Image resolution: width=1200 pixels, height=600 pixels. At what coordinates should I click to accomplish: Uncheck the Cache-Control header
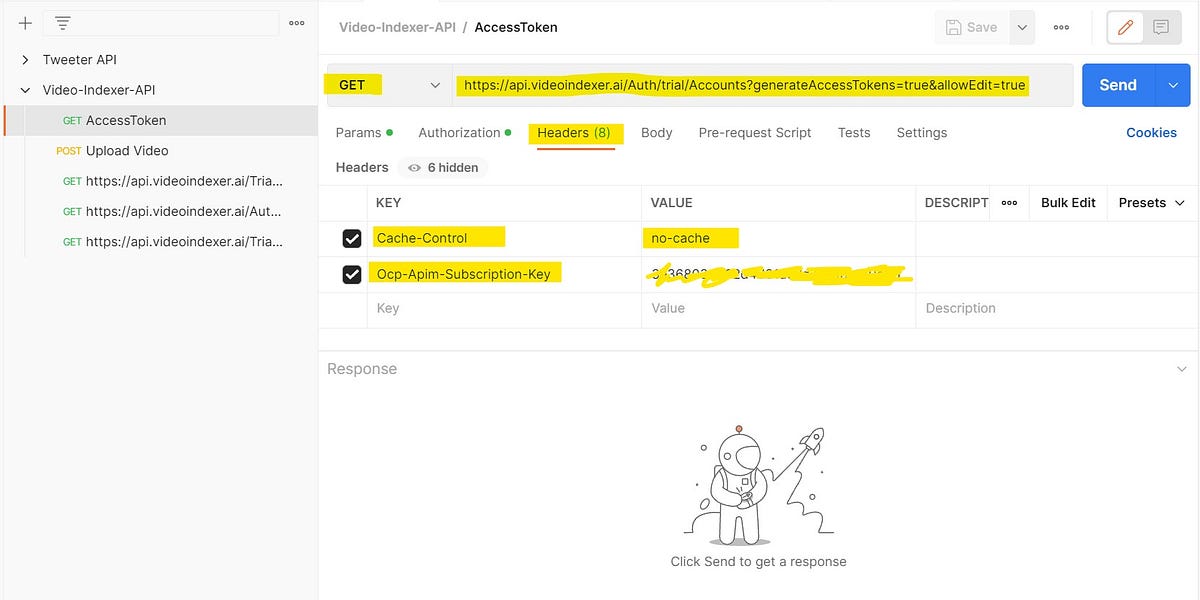352,238
